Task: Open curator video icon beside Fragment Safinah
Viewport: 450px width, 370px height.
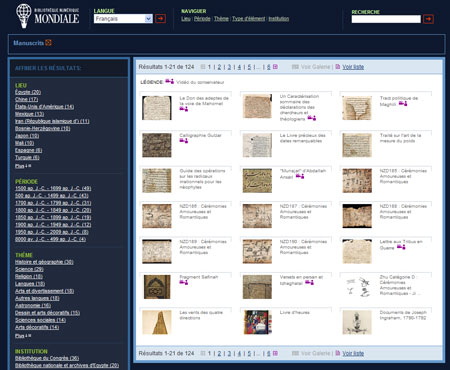Action: tap(184, 283)
